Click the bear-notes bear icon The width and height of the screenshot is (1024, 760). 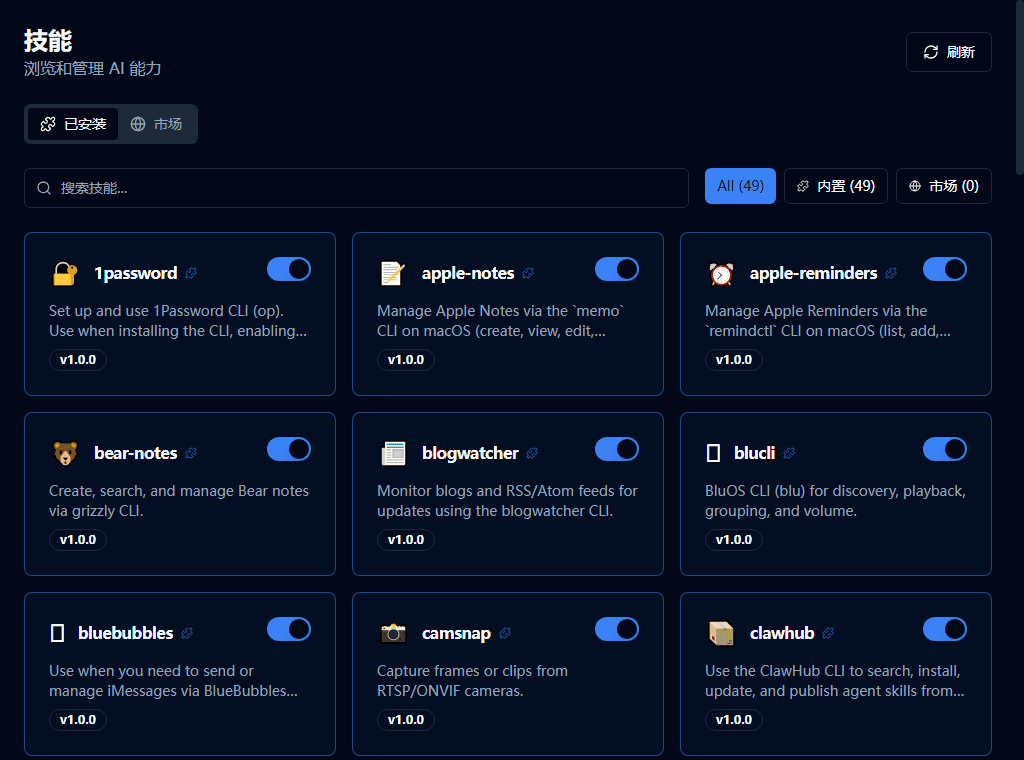[x=64, y=454]
